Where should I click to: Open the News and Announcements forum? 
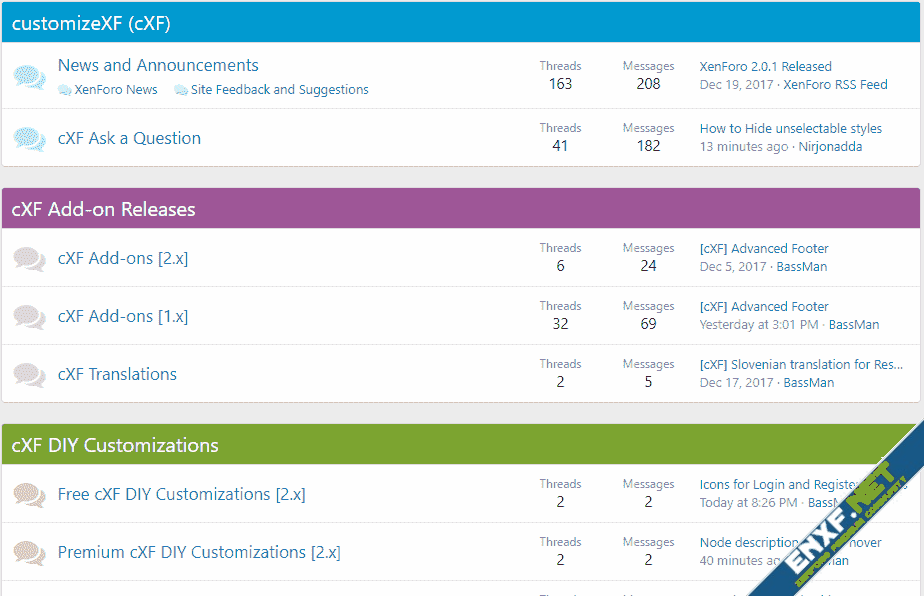point(158,66)
